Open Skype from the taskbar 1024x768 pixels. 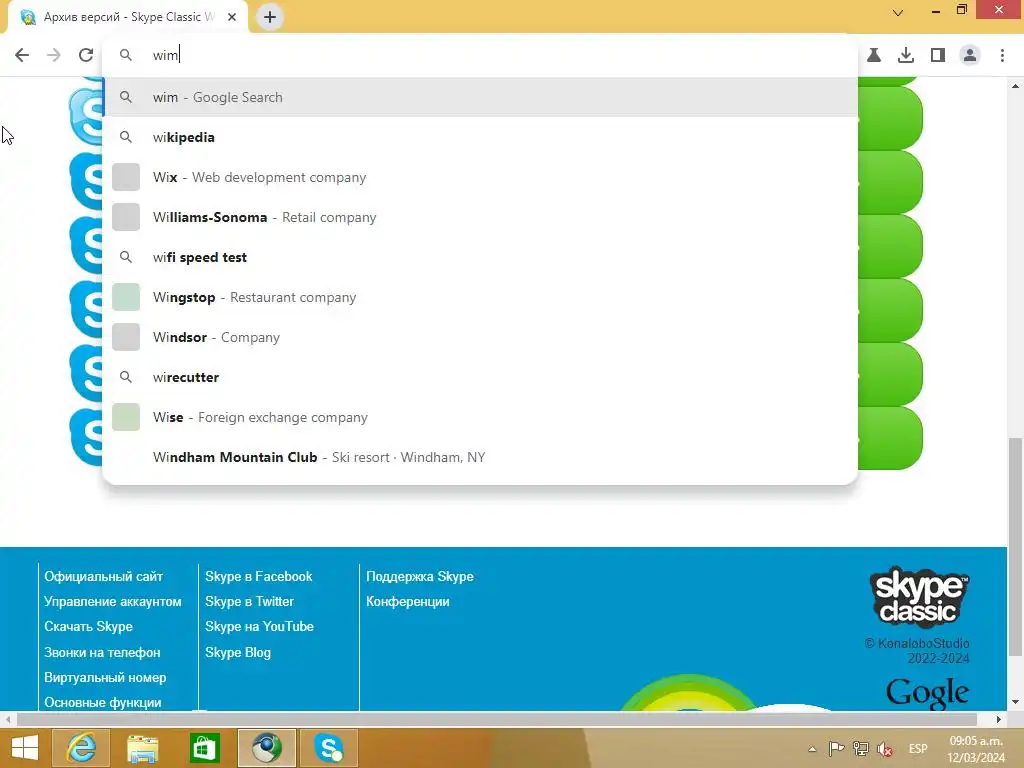328,748
